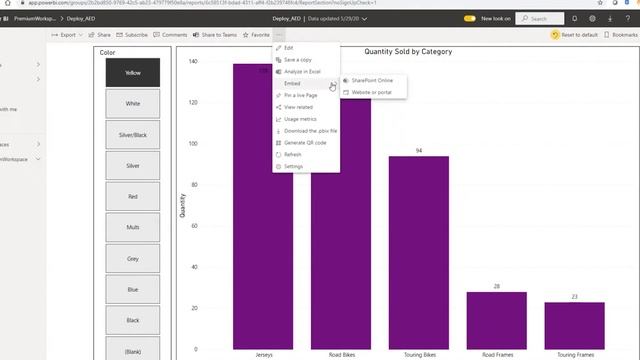640x360 pixels.
Task: Click the Road Frames bar in chart
Action: coord(497,321)
